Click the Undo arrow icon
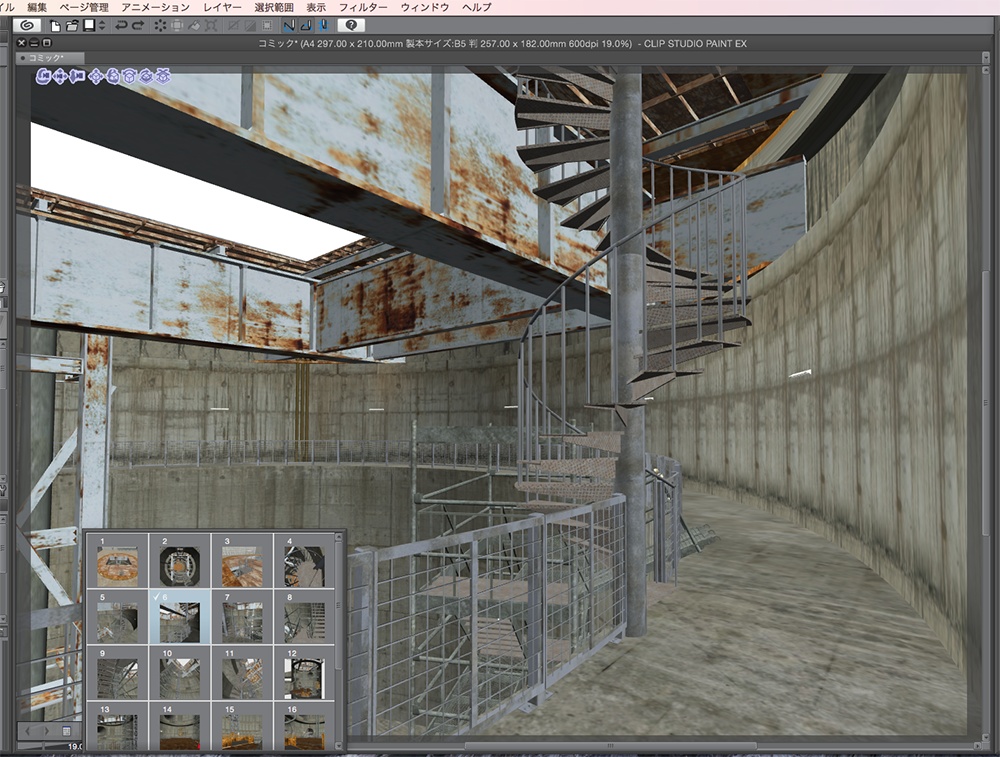The height and width of the screenshot is (757, 1000). tap(121, 26)
